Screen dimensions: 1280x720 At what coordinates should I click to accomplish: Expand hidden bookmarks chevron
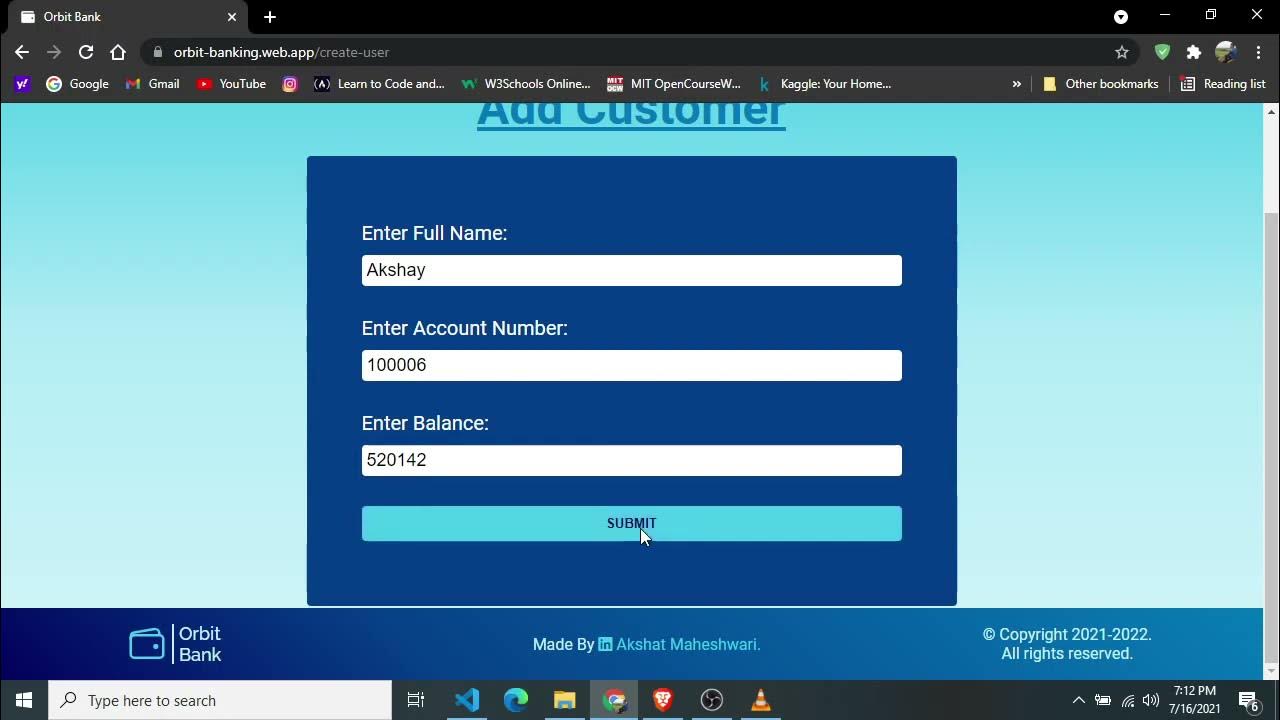coord(1016,84)
